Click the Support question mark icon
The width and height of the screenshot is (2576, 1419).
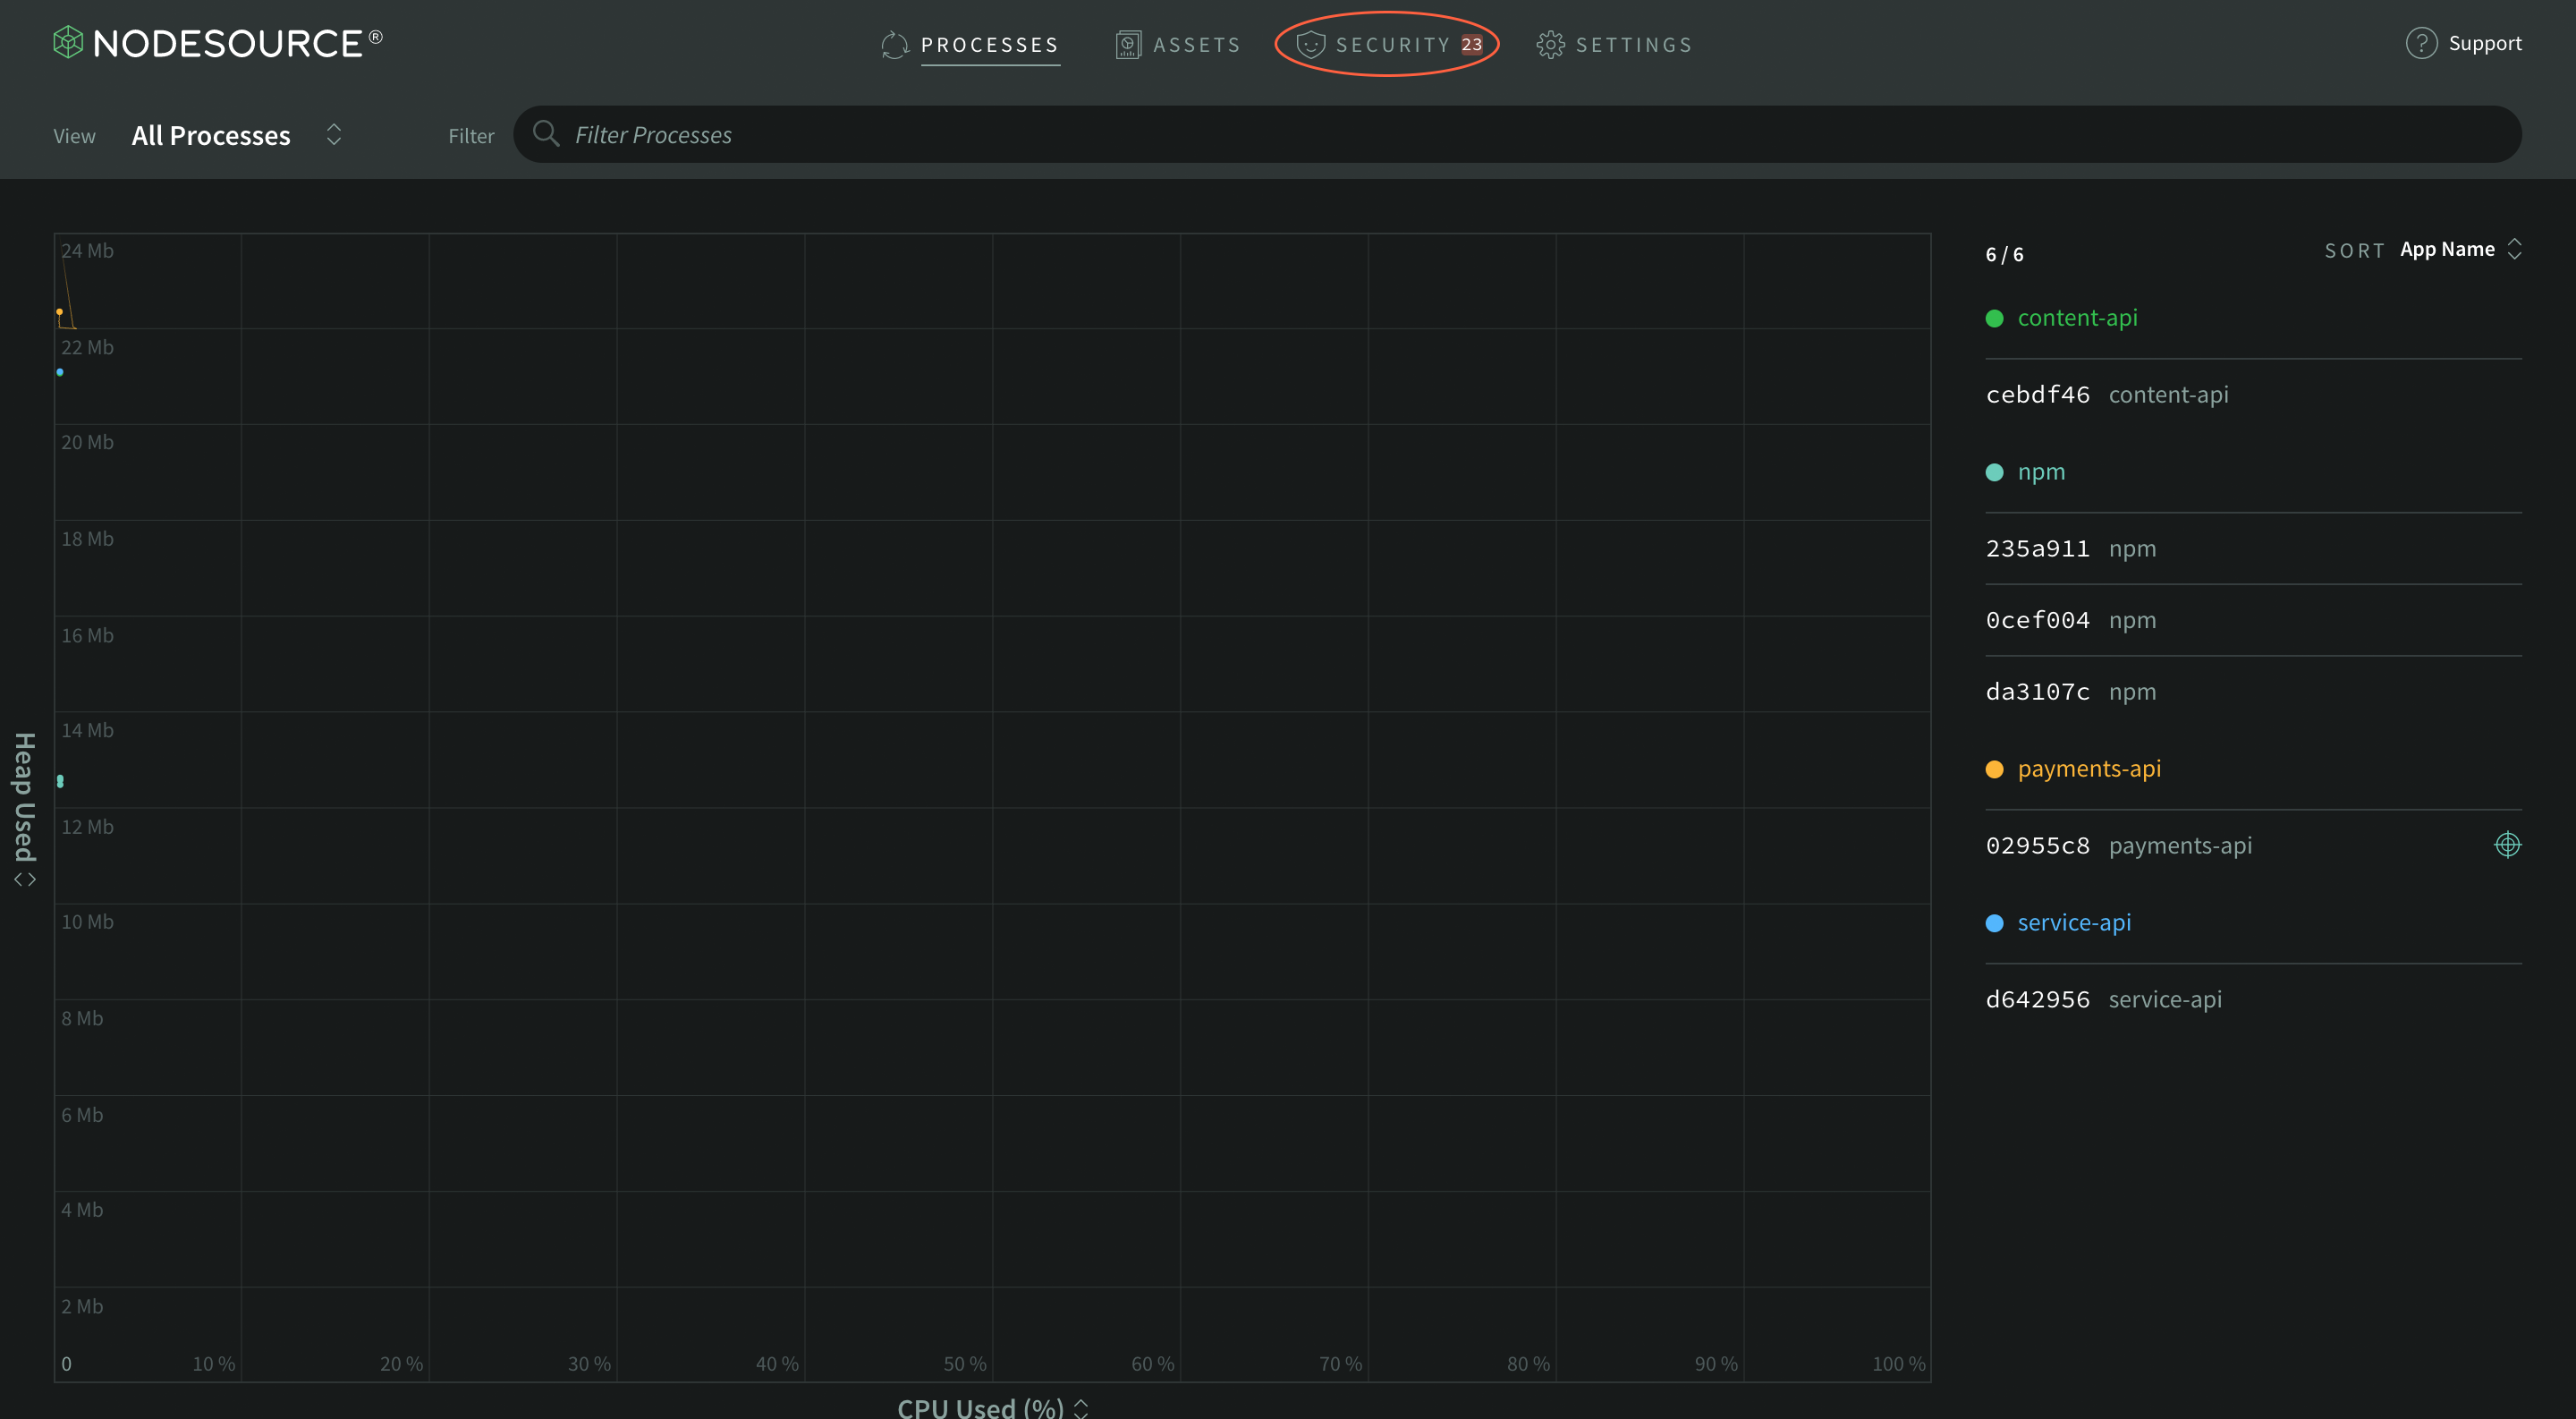(x=2421, y=43)
